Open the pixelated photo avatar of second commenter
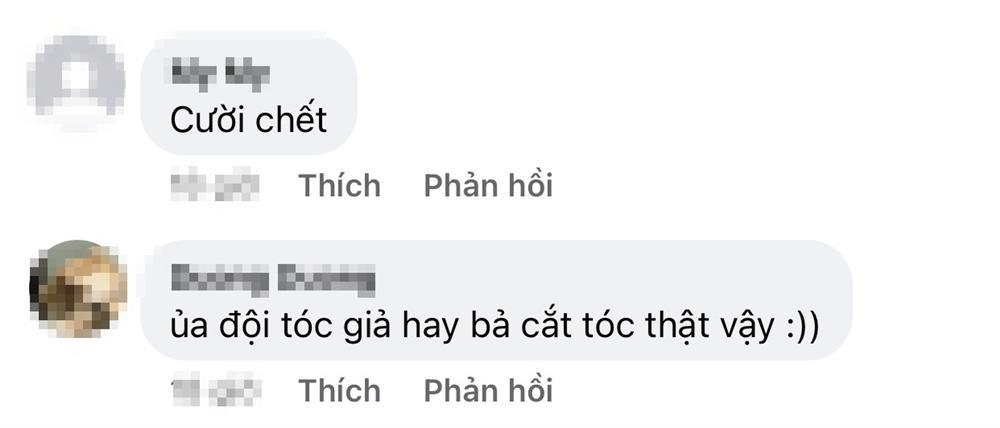 pyautogui.click(x=77, y=288)
